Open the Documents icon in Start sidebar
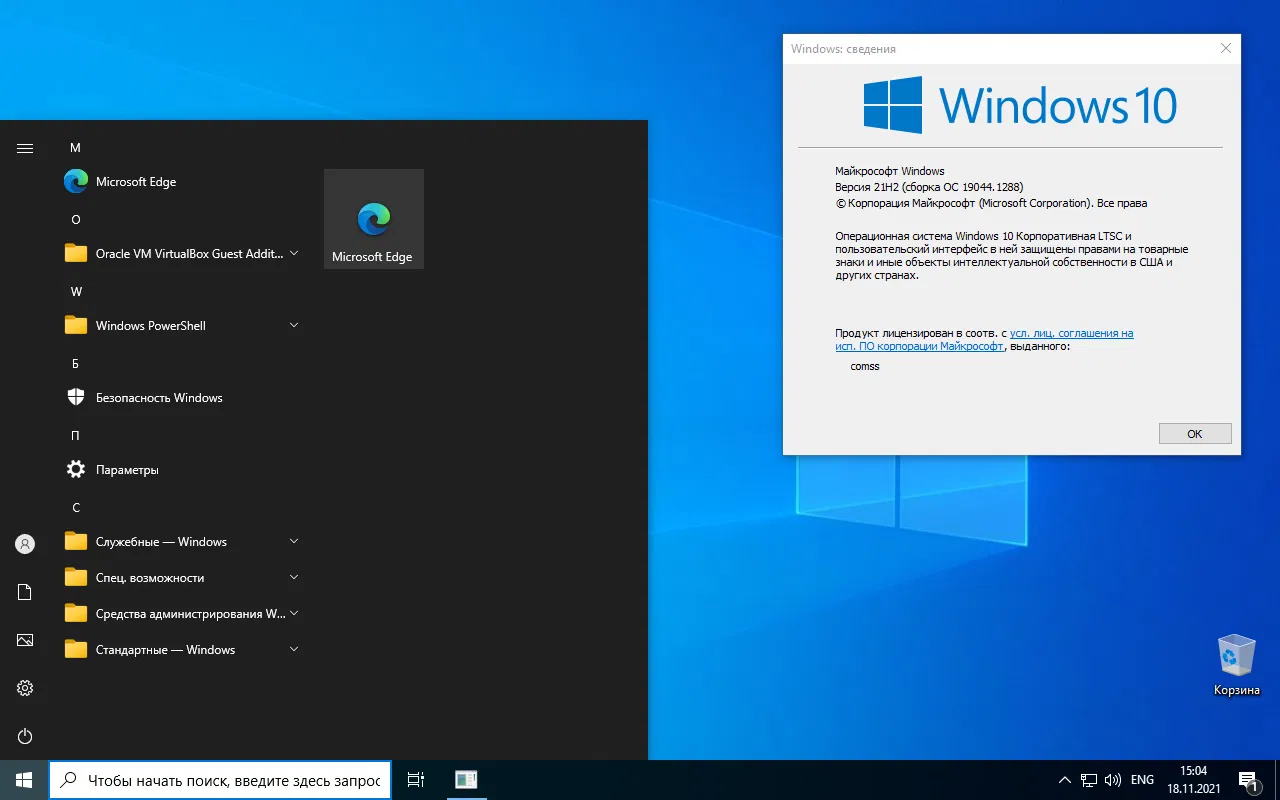1280x800 pixels. tap(25, 592)
